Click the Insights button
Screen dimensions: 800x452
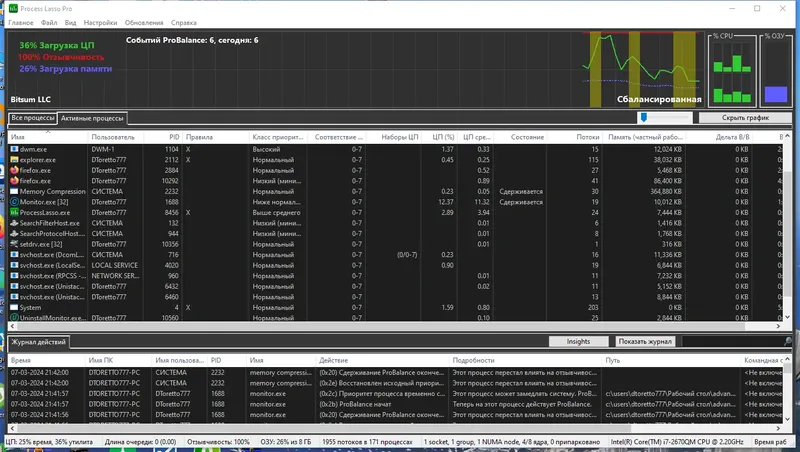578,341
